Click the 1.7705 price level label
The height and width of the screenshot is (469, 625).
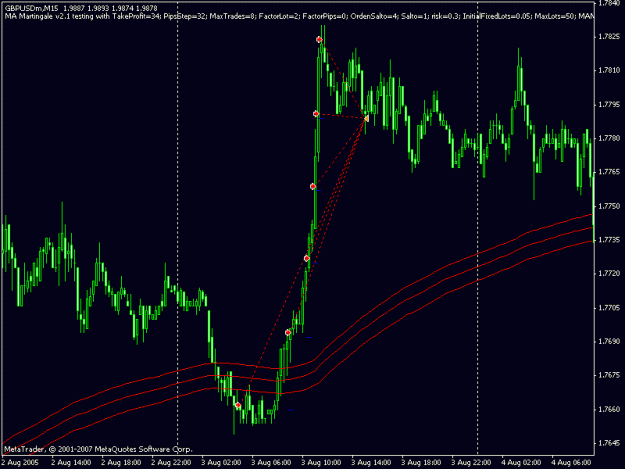609,308
